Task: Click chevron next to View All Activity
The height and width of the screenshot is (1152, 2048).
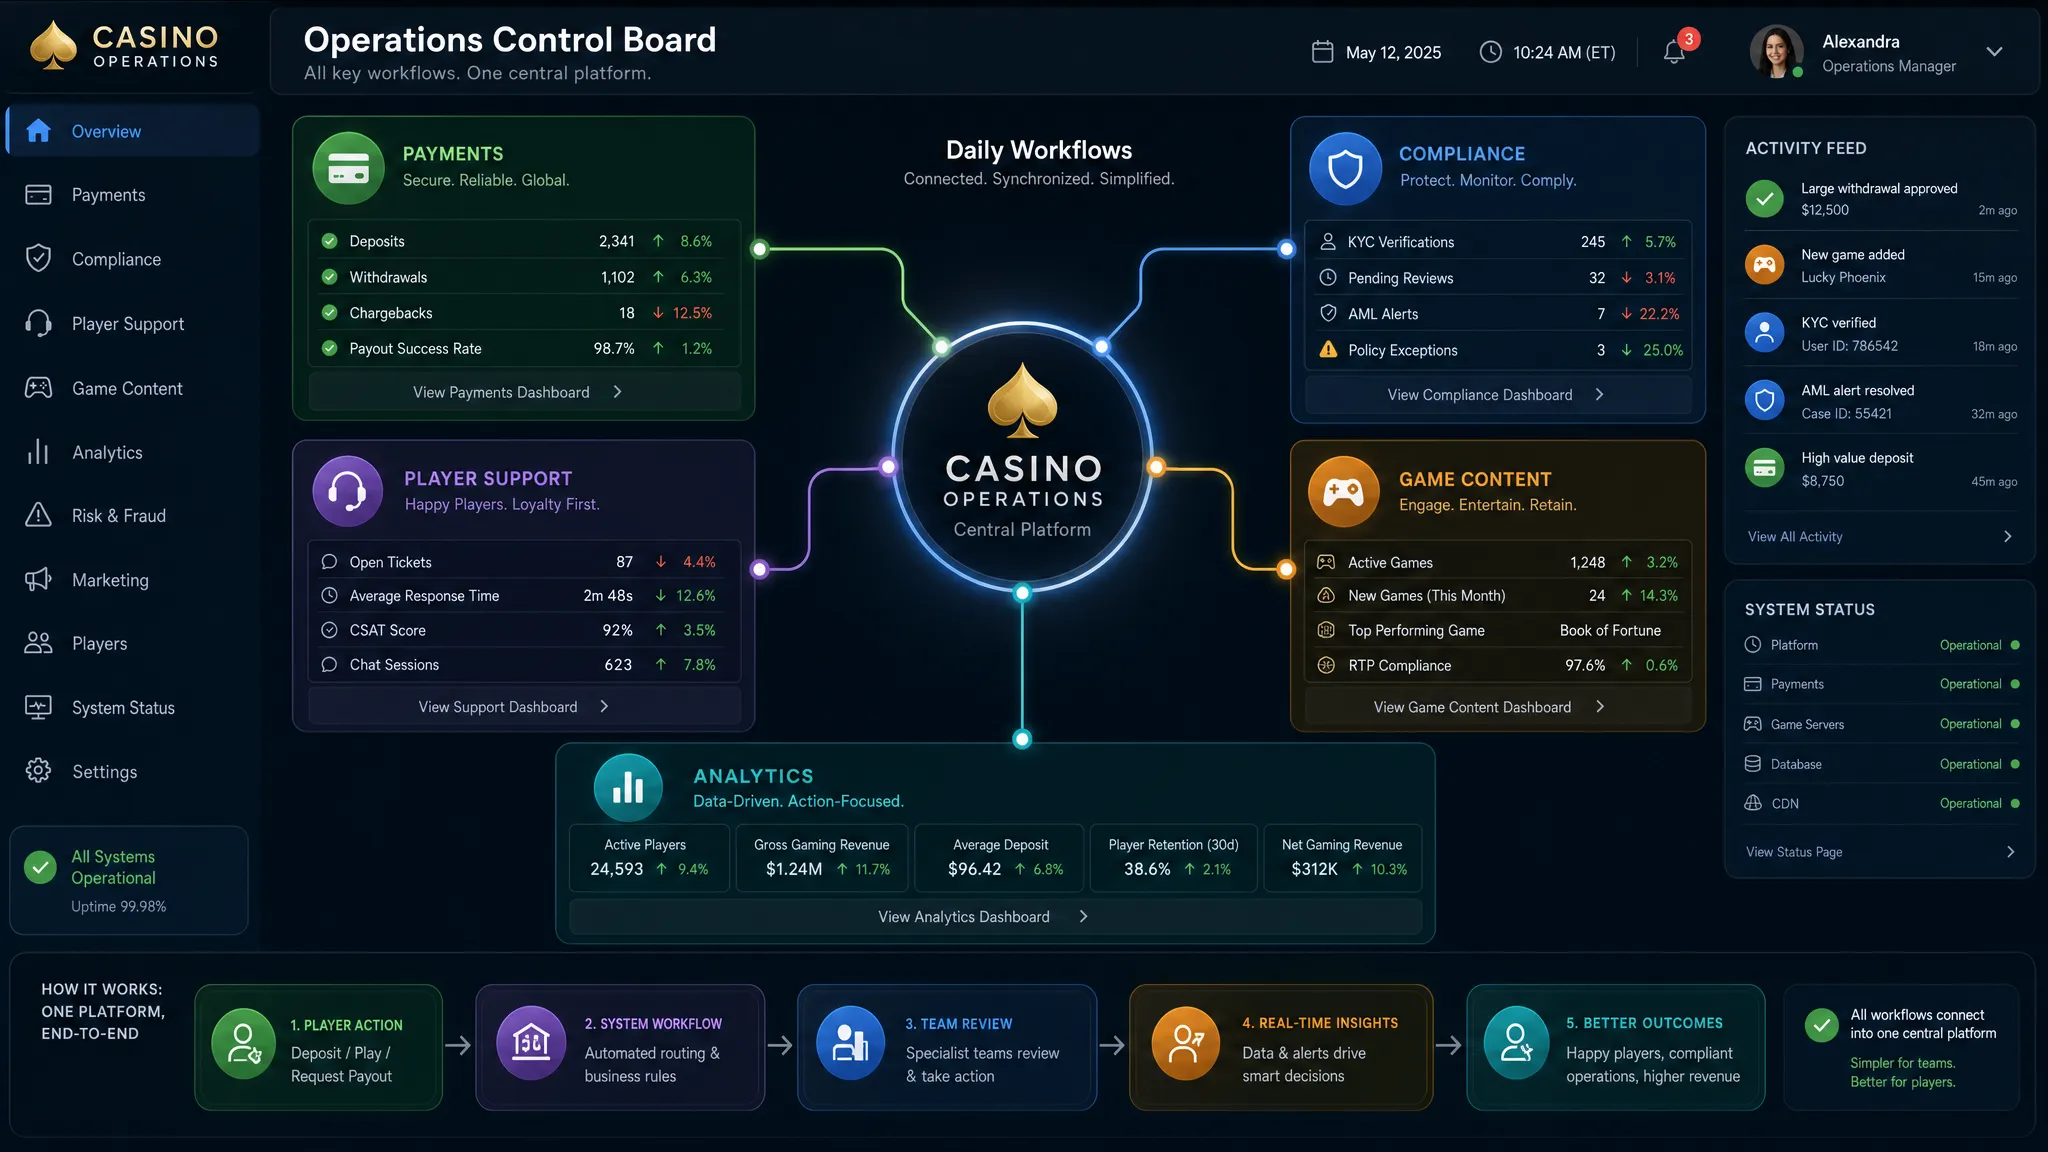Action: [x=2007, y=537]
